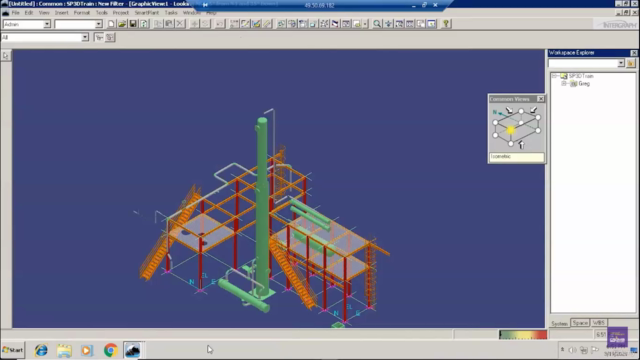Select bottom corner node on Common Views cube
The height and width of the screenshot is (360, 640).
click(x=511, y=144)
